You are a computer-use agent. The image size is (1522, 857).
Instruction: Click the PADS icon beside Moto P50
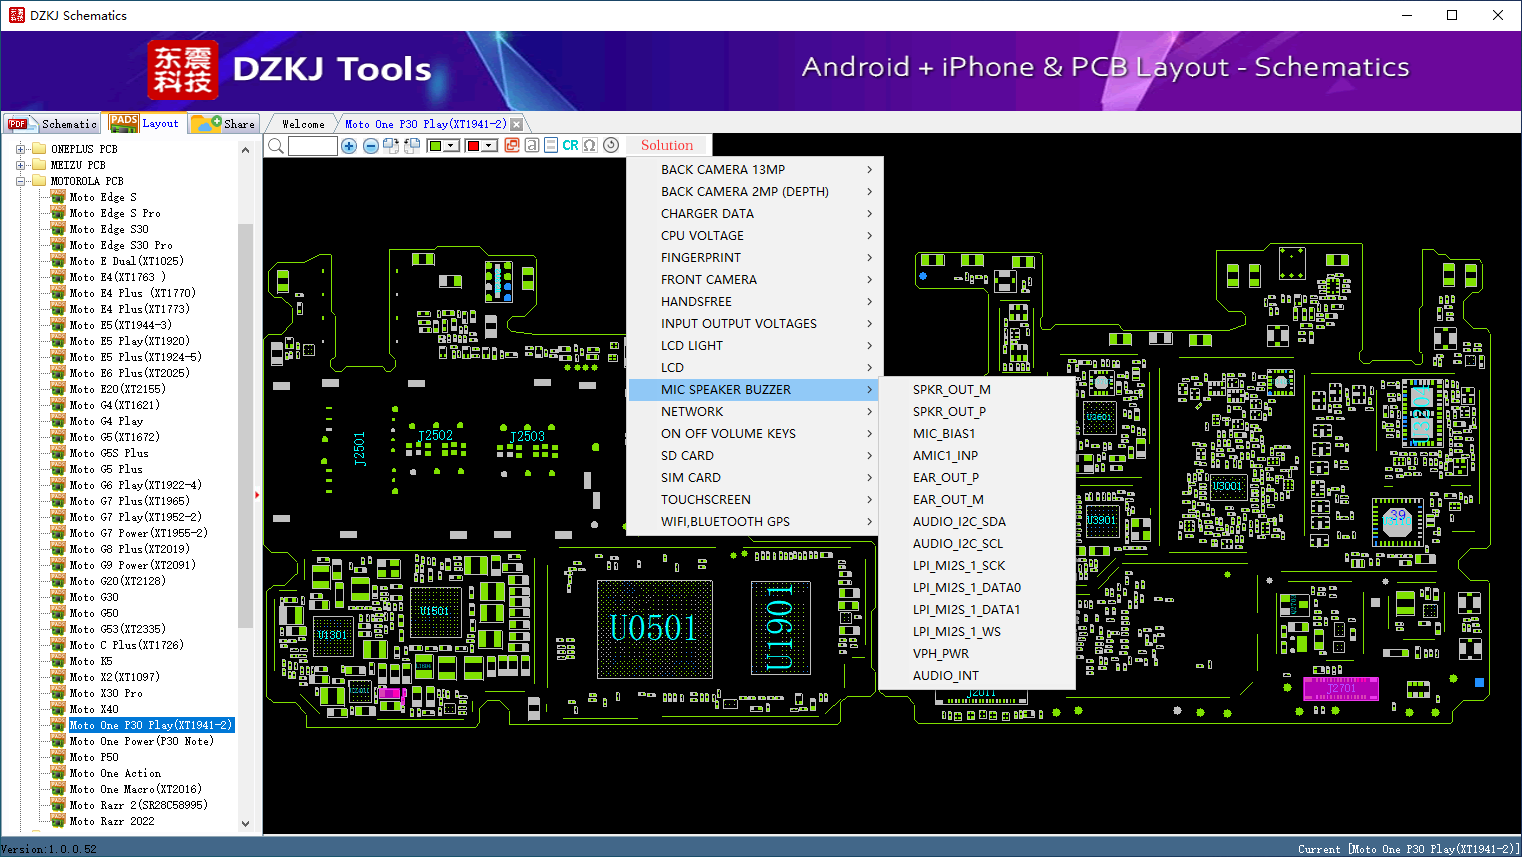pos(58,757)
